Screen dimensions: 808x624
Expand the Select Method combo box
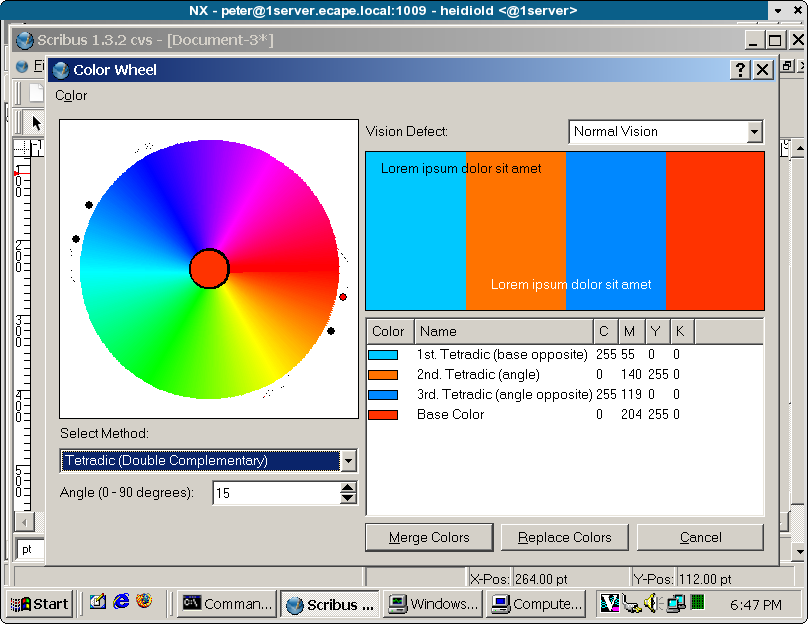tap(348, 461)
